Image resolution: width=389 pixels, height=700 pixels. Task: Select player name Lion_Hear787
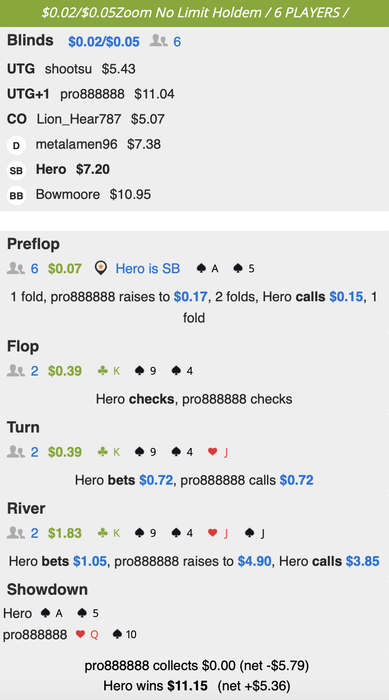coord(79,119)
